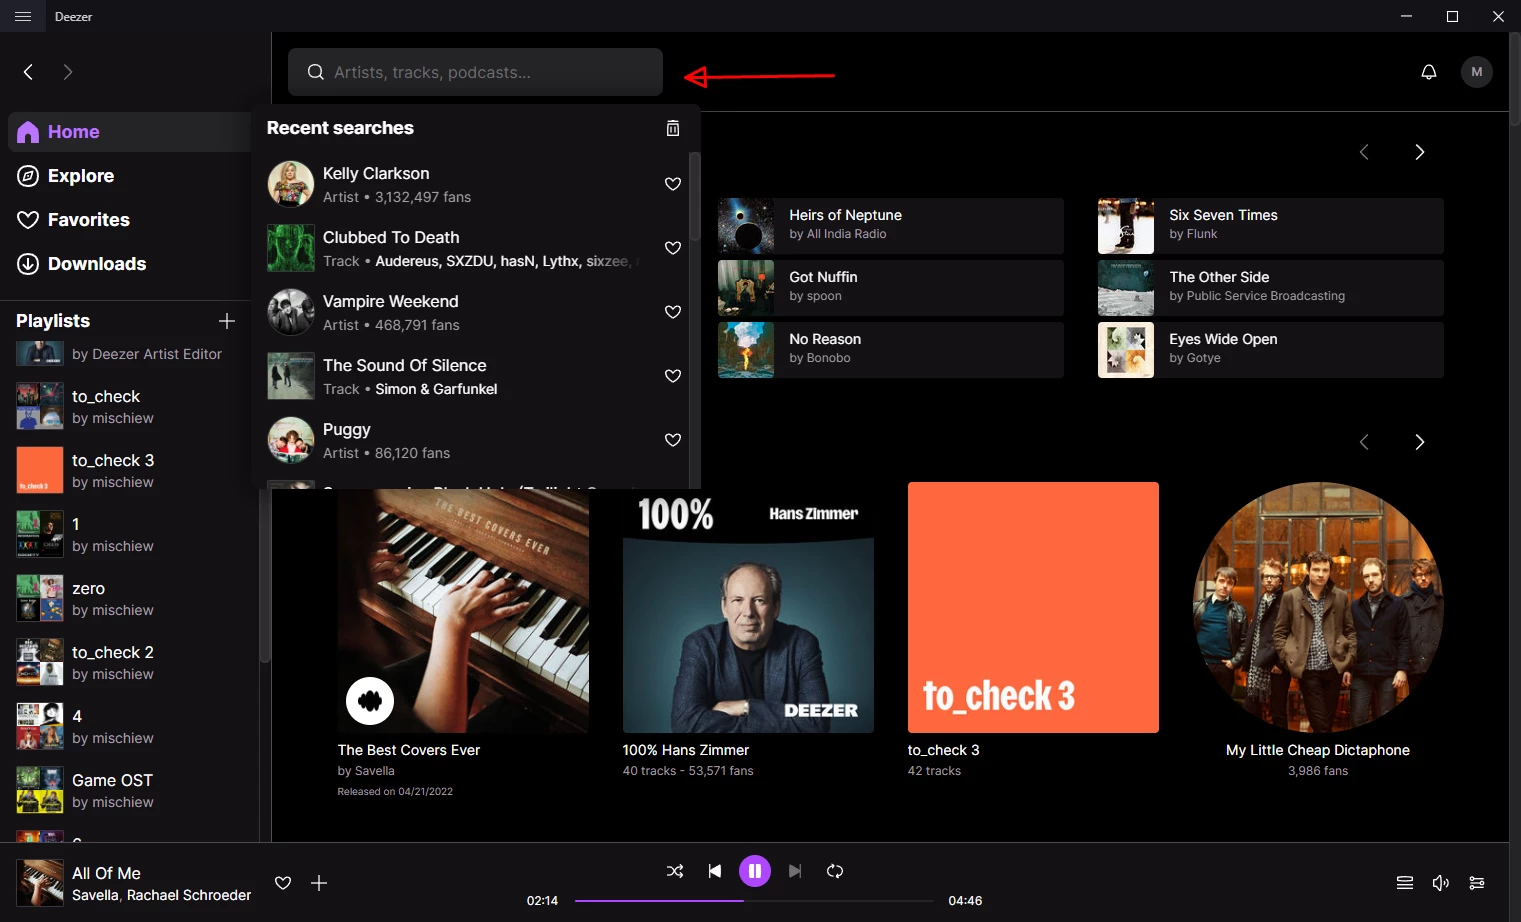Open the Deezer Artist Editor playlist
This screenshot has width=1521, height=922.
coord(130,354)
